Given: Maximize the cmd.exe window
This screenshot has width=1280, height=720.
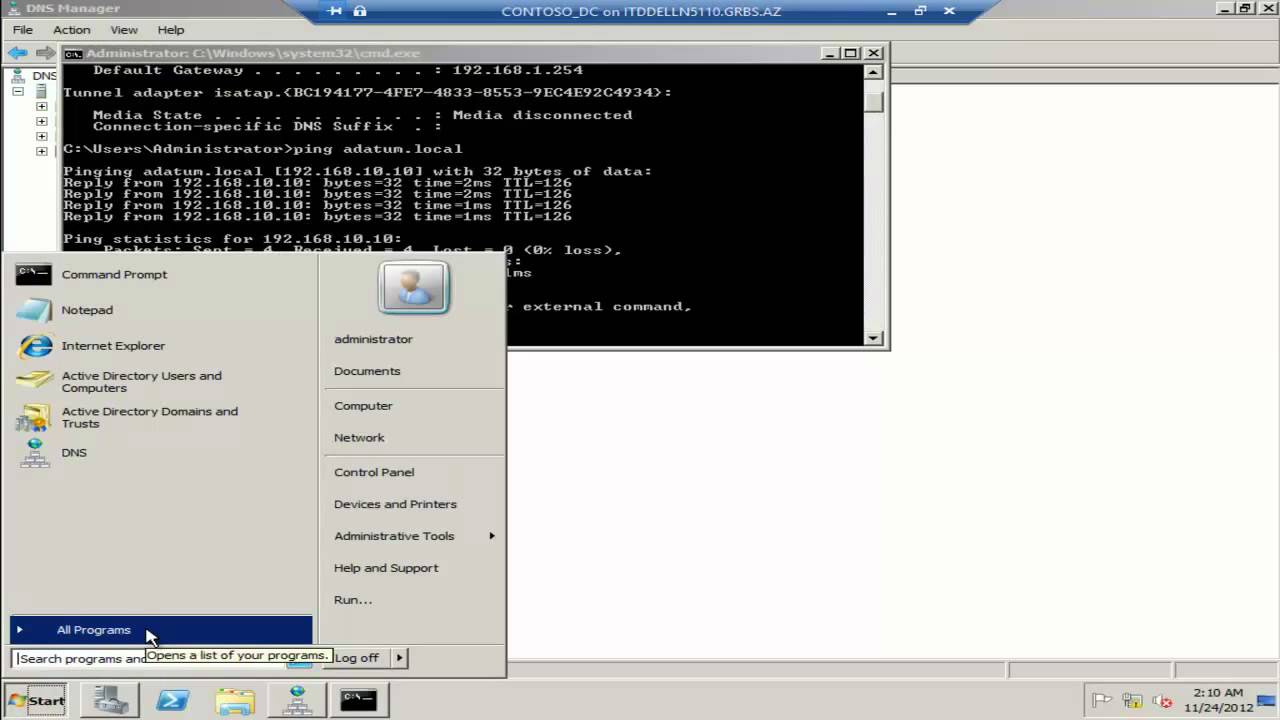Looking at the screenshot, I should [x=850, y=53].
